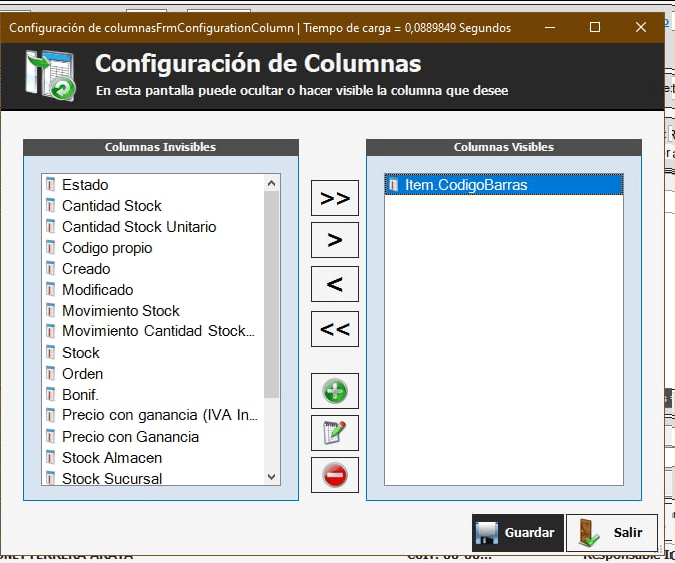The height and width of the screenshot is (563, 675).
Task: Click the single > move right button
Action: pos(335,240)
